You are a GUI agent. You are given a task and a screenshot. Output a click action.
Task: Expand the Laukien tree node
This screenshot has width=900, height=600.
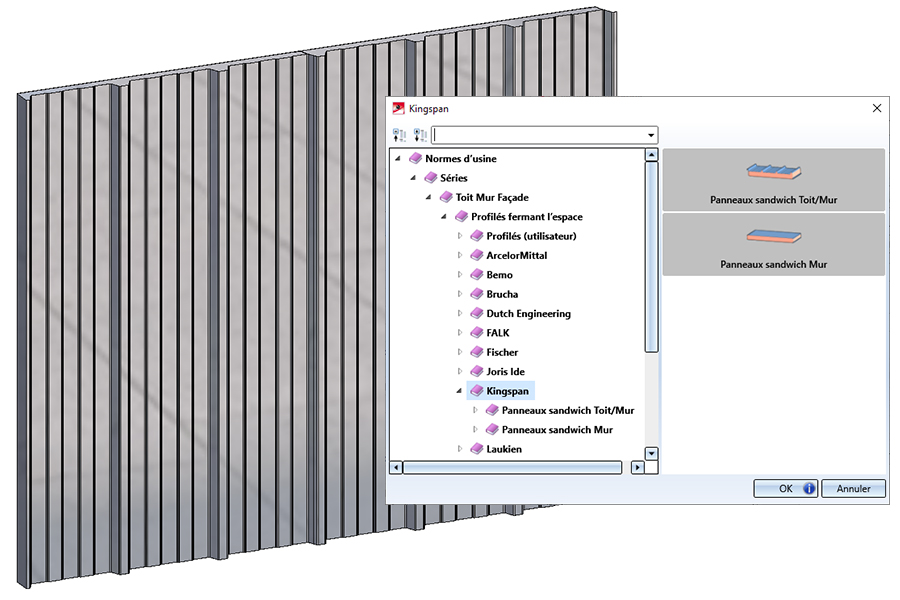coord(460,449)
